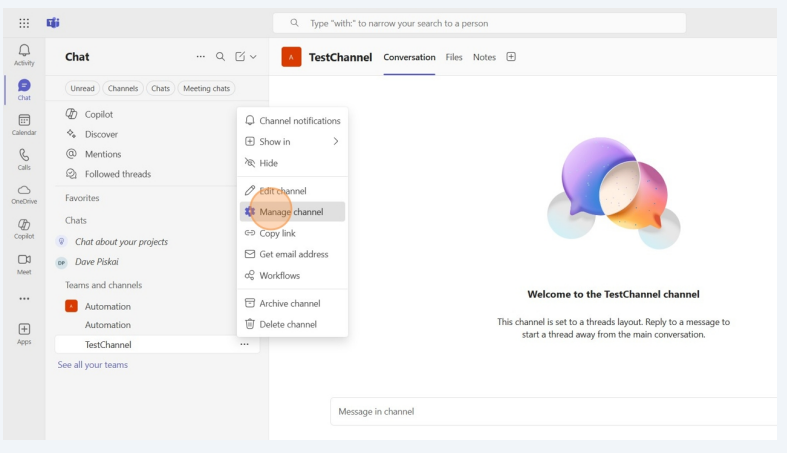This screenshot has width=787, height=453.
Task: Expand the Show in submenu
Action: tap(292, 142)
